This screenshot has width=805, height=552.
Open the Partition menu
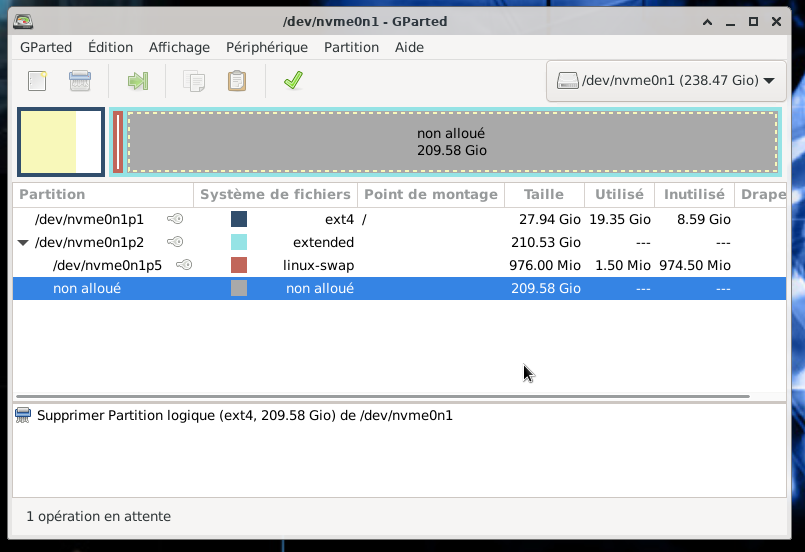[351, 47]
